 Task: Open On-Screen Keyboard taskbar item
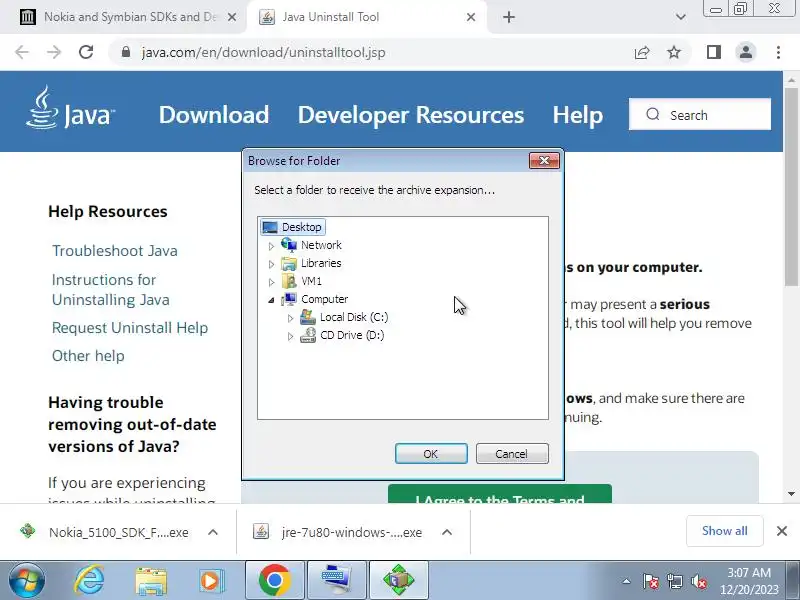[x=336, y=580]
